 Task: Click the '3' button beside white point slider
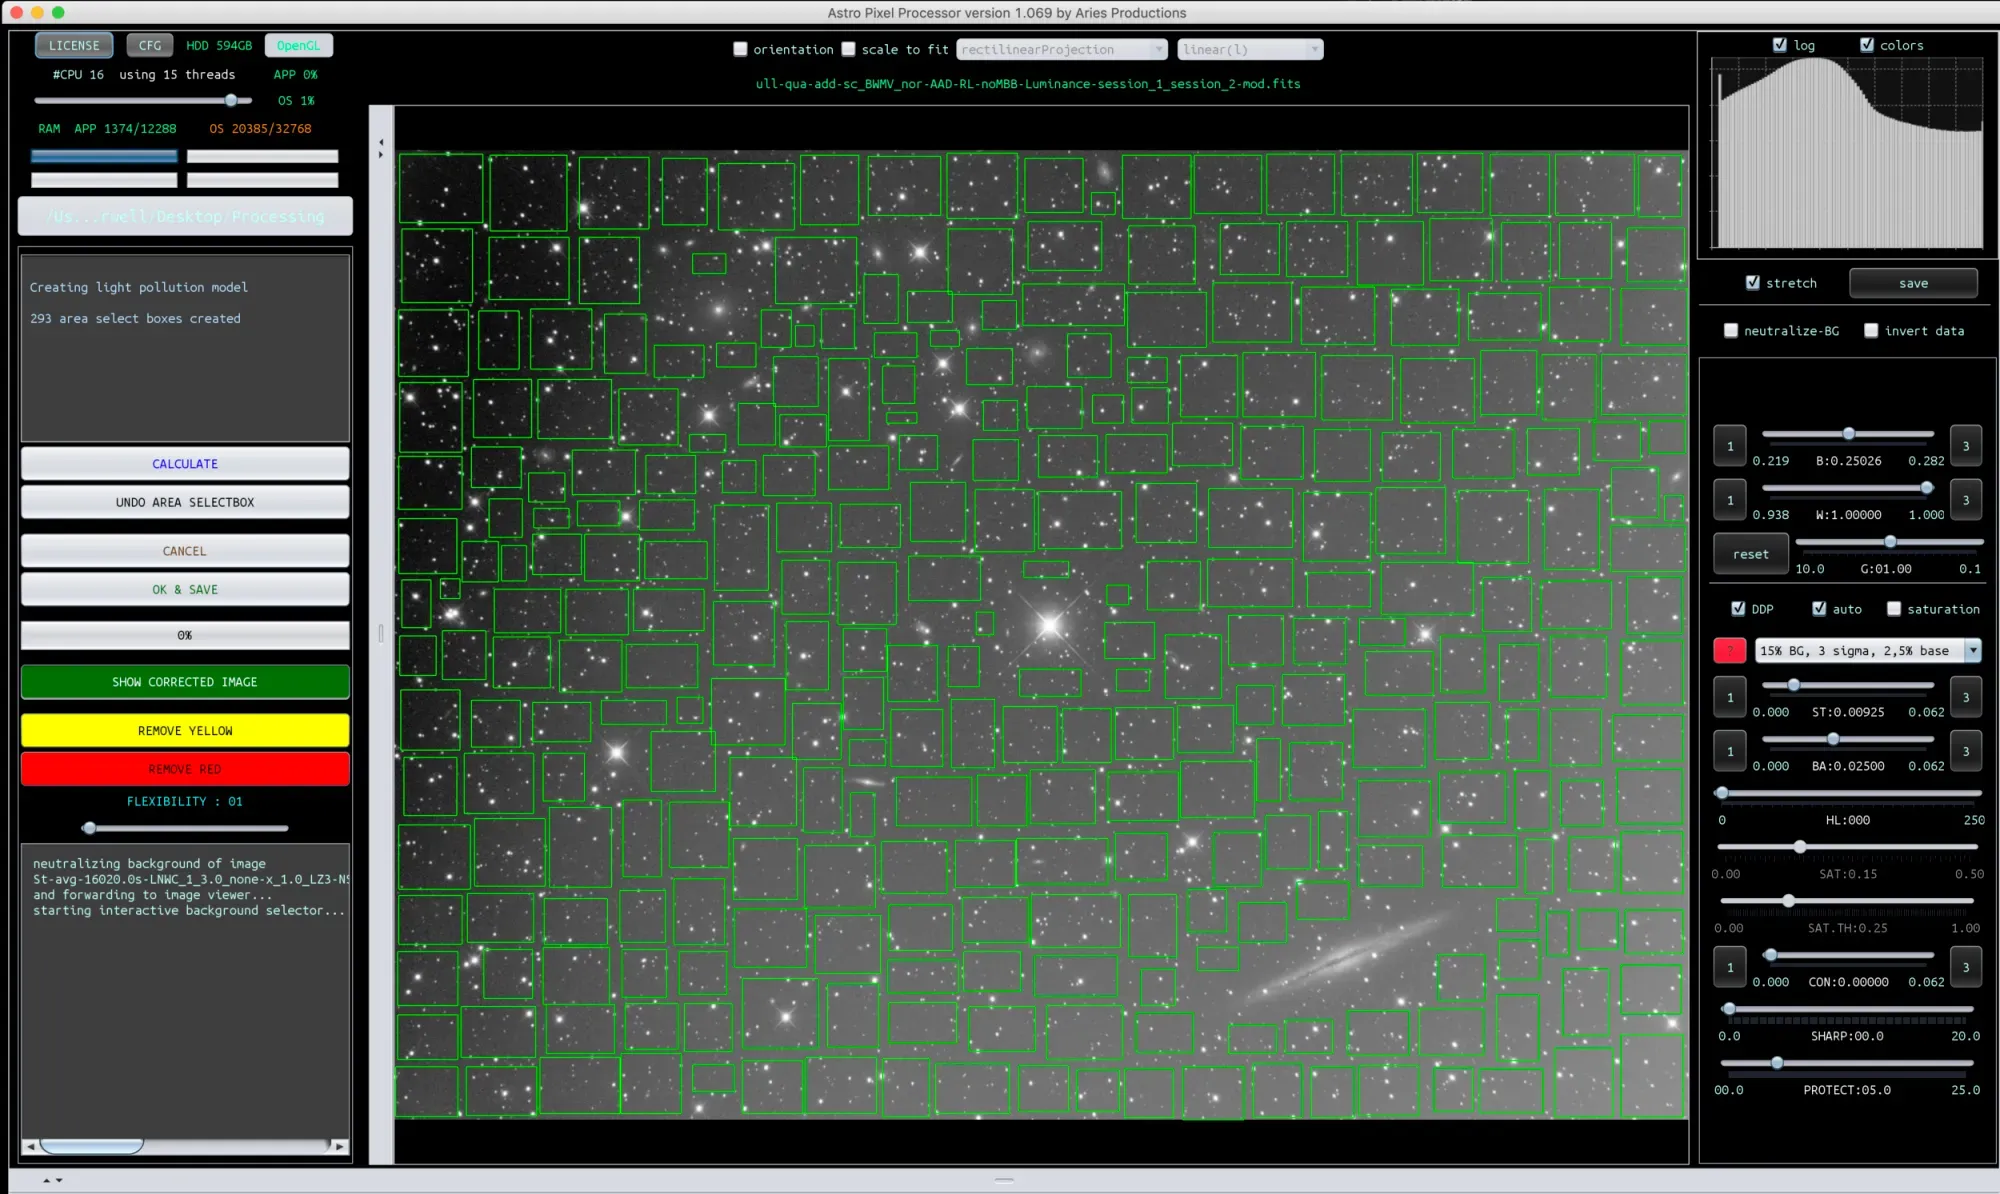click(1965, 500)
